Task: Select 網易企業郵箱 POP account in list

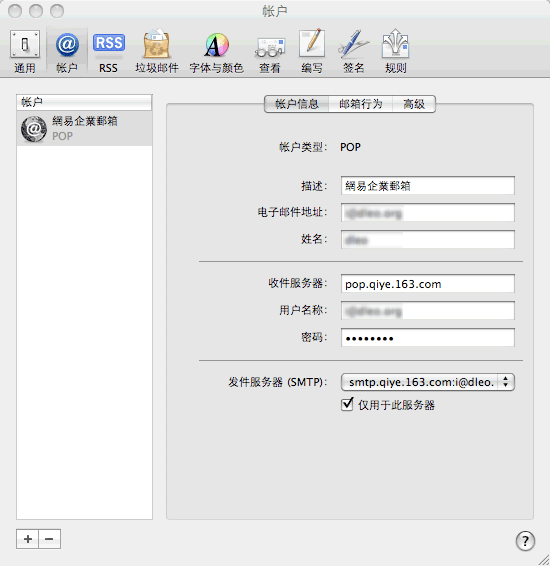Action: [84, 129]
